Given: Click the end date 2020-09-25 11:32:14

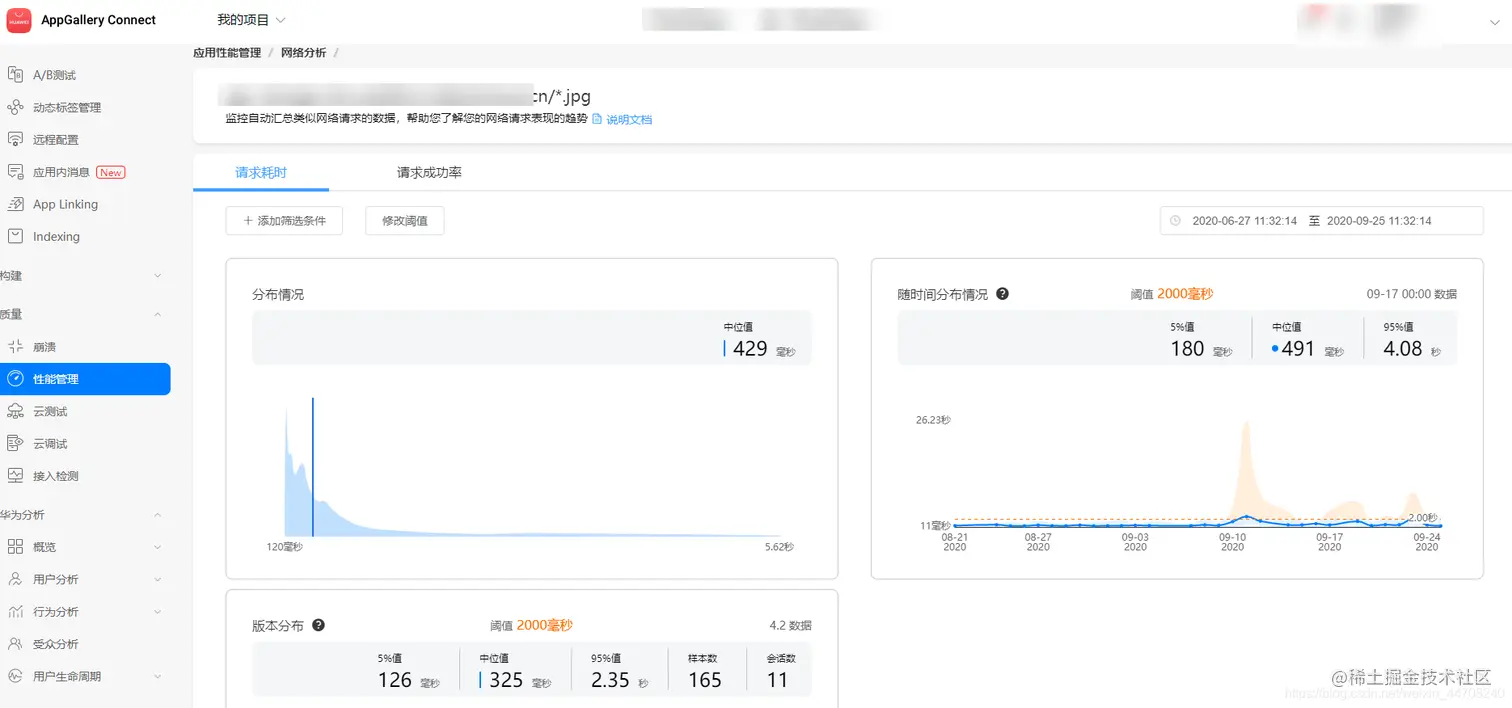Looking at the screenshot, I should [x=1379, y=221].
